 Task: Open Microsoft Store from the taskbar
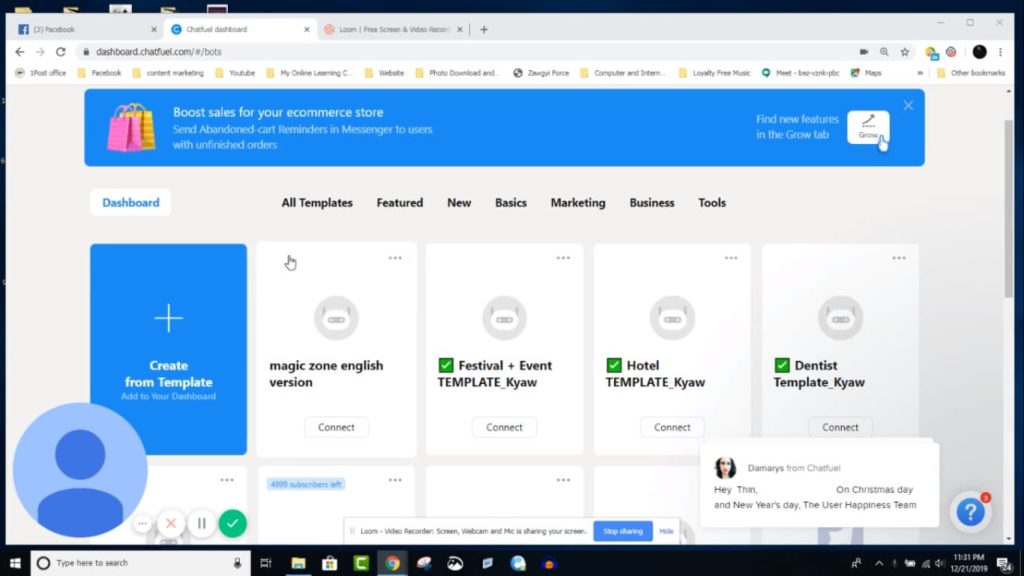[x=330, y=563]
